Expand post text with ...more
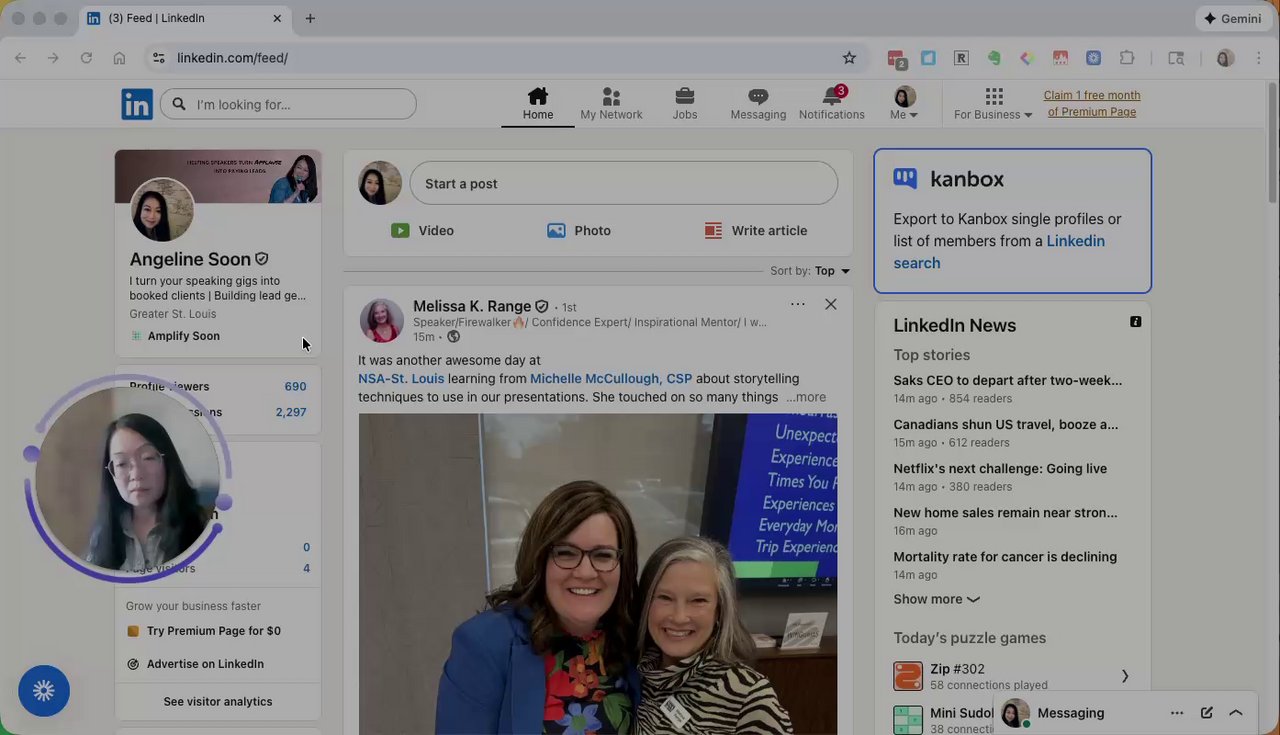Screen dimensions: 1280x735 (x=806, y=397)
